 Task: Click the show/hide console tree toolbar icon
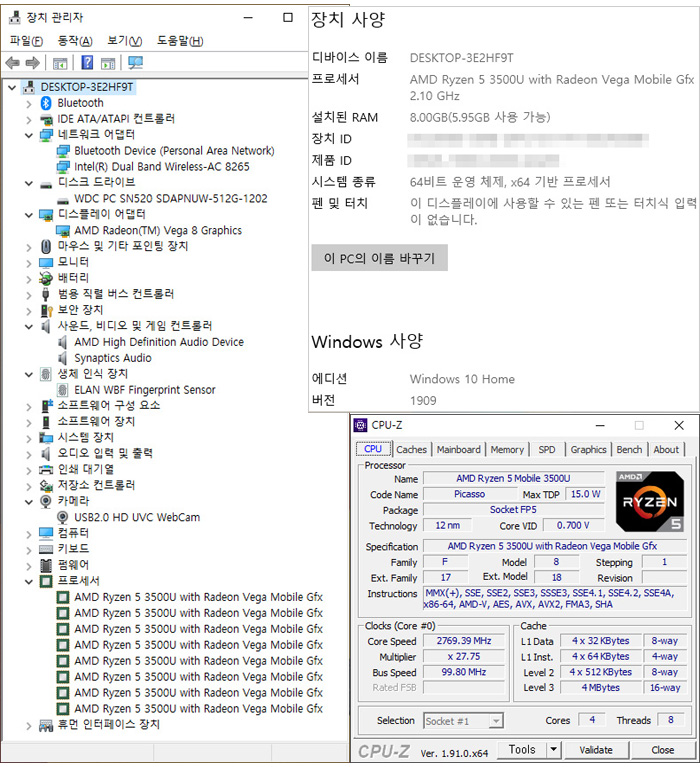pos(59,63)
